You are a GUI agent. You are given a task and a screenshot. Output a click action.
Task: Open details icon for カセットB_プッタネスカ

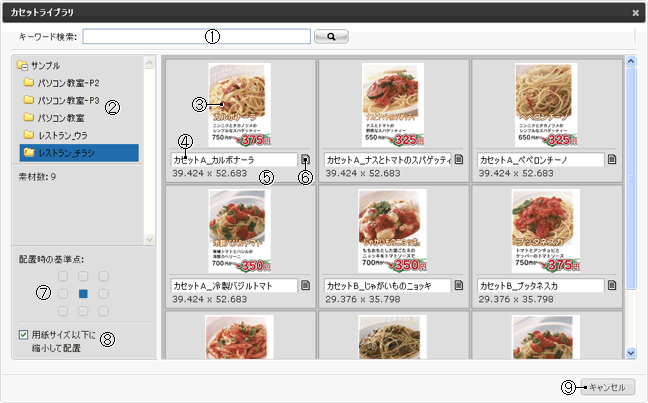pyautogui.click(x=612, y=285)
